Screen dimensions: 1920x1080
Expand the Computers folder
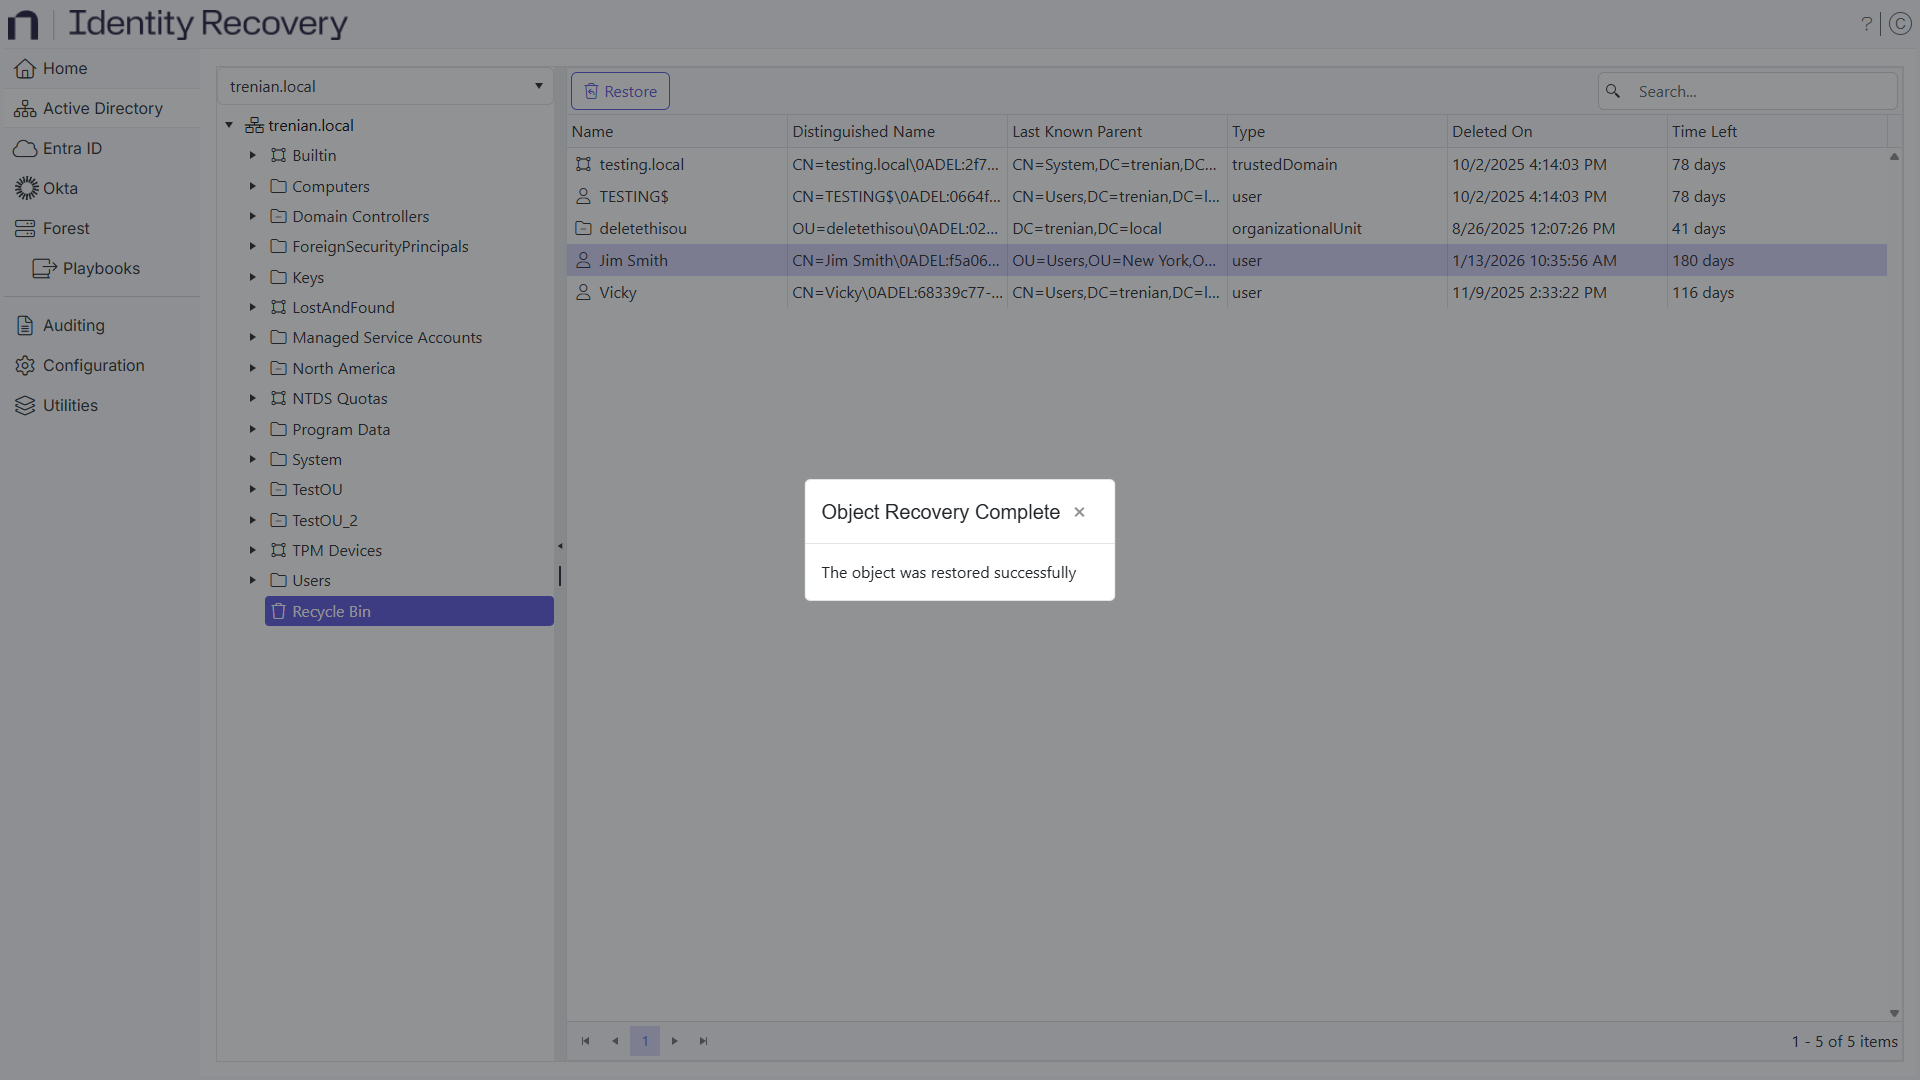pyautogui.click(x=252, y=186)
